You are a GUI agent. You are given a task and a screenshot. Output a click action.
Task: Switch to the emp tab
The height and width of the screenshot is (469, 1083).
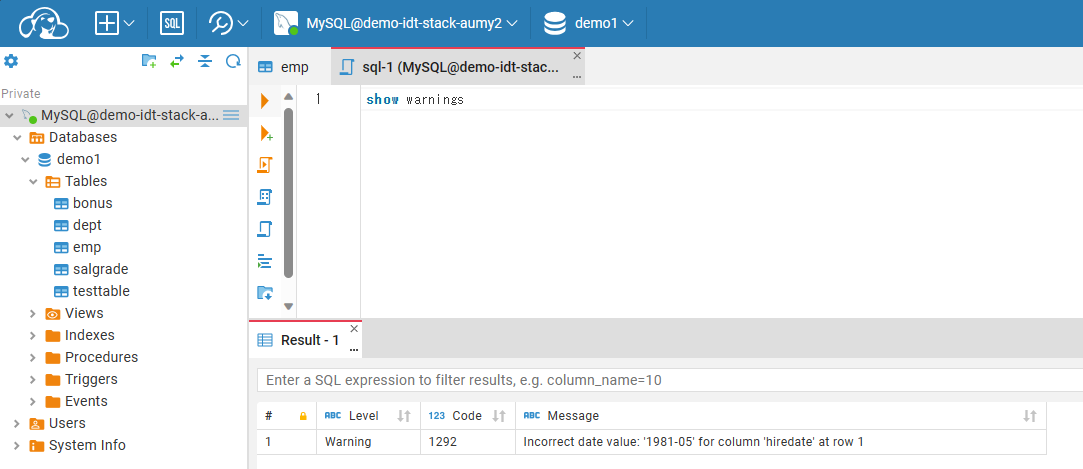click(x=284, y=67)
